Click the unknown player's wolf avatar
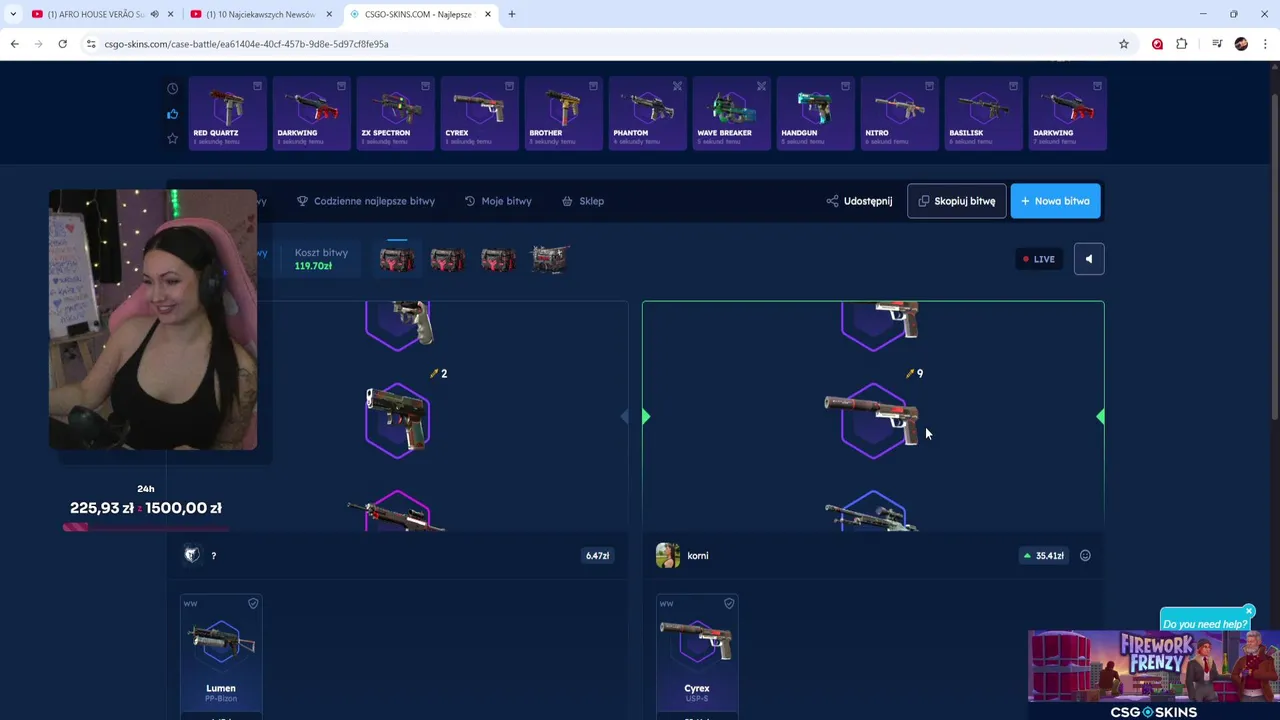 click(192, 555)
